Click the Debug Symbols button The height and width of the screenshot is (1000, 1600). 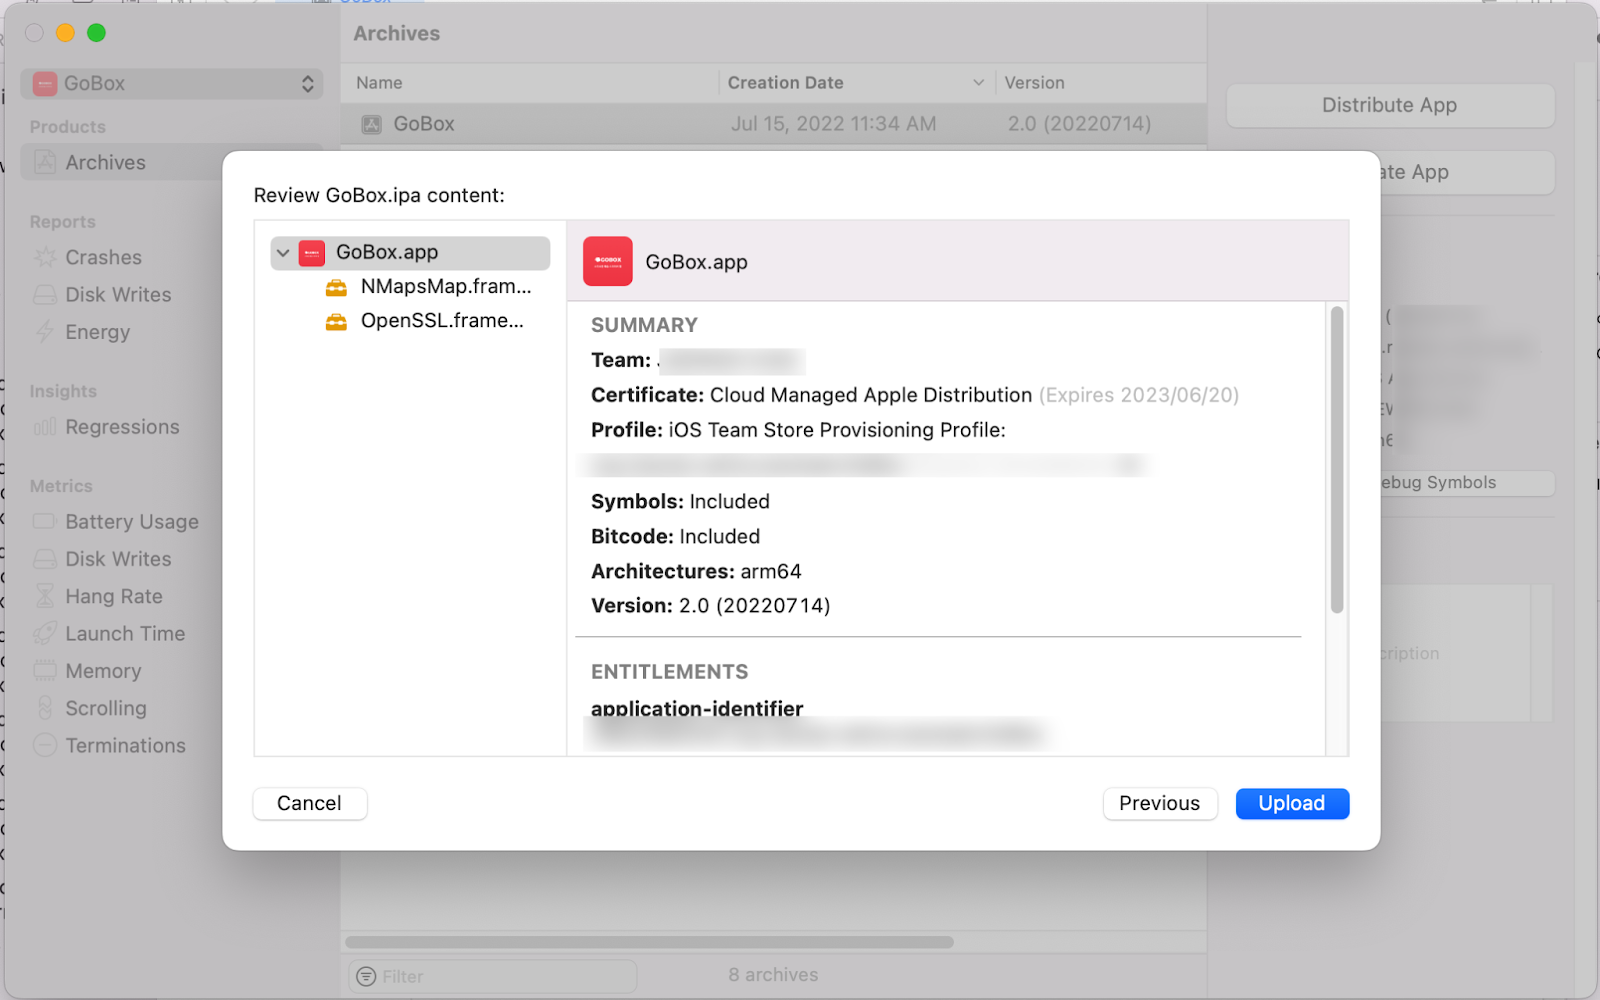click(1467, 482)
